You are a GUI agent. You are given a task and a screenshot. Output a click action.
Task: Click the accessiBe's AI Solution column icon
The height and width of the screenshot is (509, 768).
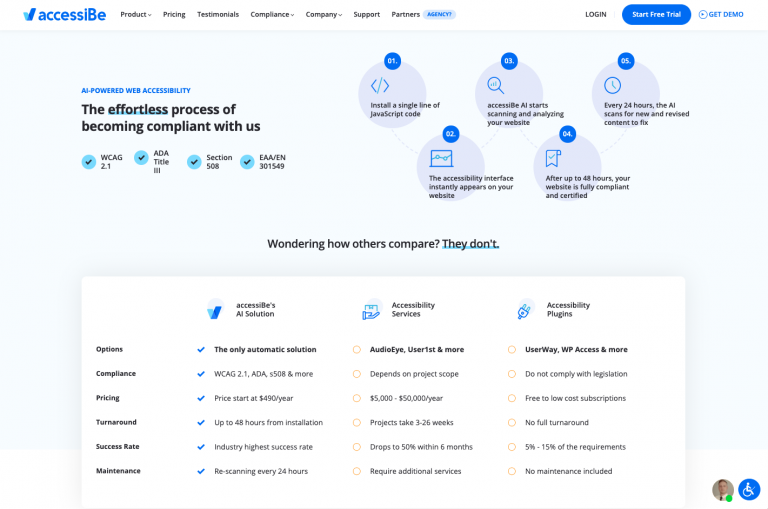(215, 310)
